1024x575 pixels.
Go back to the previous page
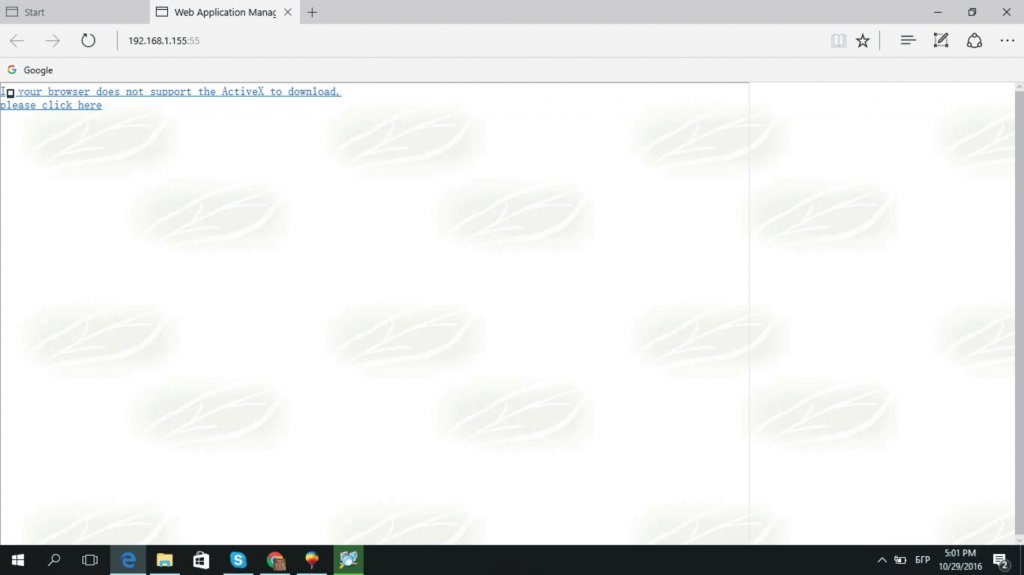coord(17,41)
